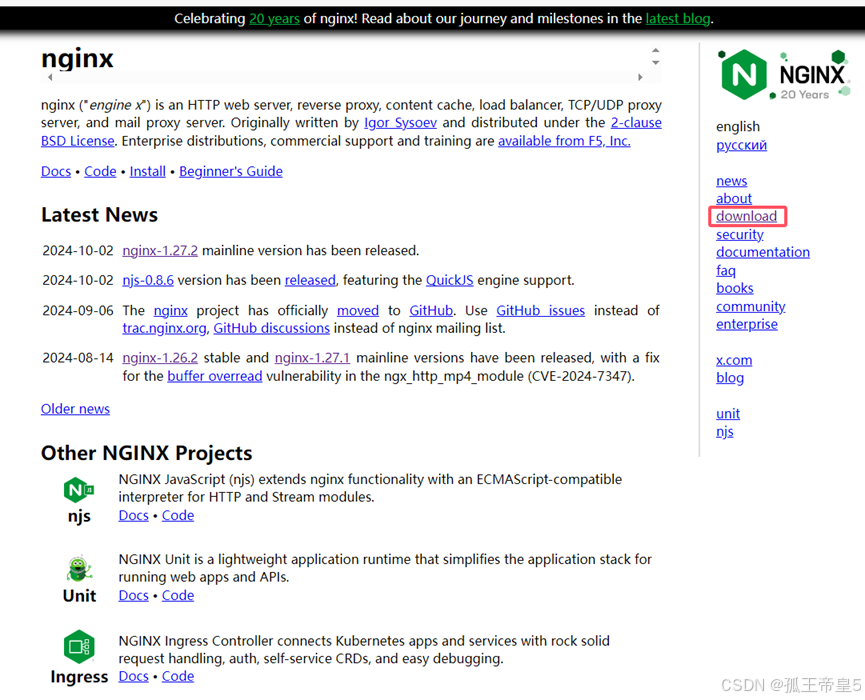Open Docs link for Ingress Controller
This screenshot has width=865, height=700.
[x=134, y=676]
